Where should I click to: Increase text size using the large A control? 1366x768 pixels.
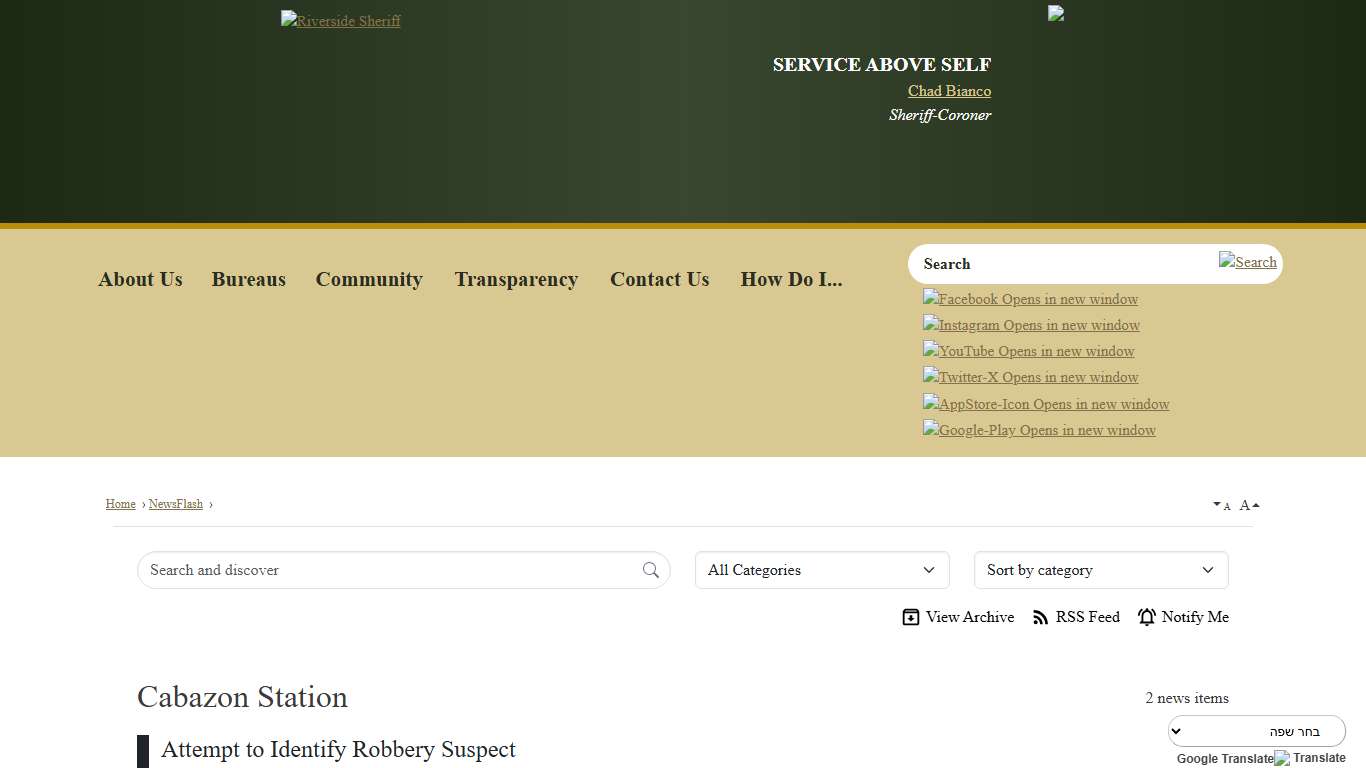pyautogui.click(x=1245, y=505)
